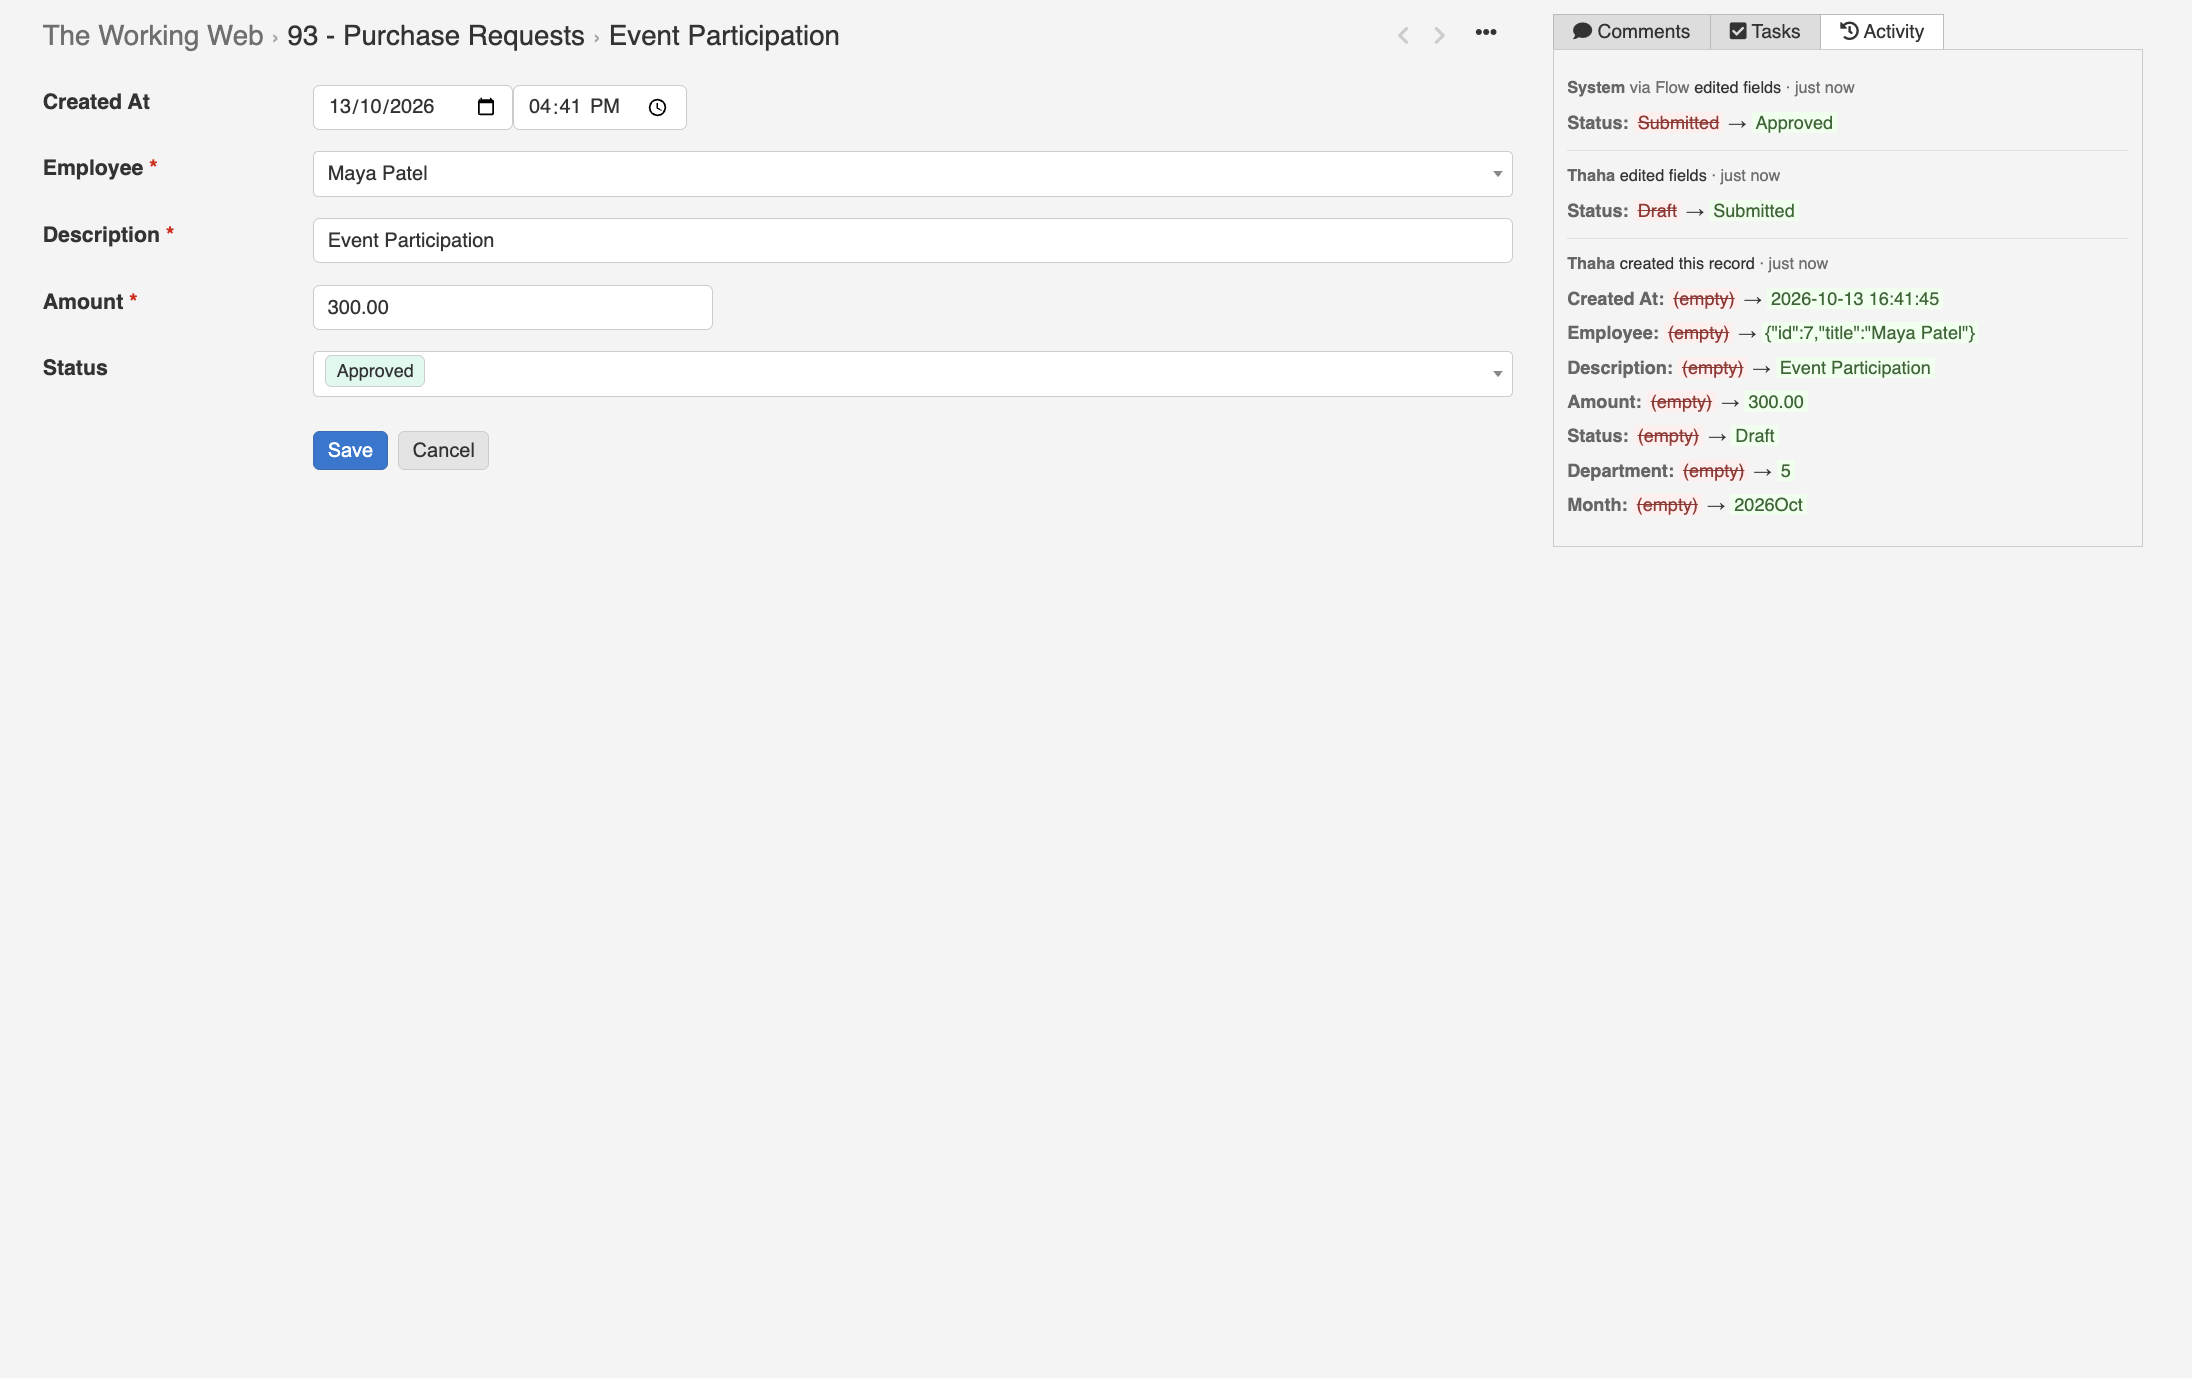Go to the next record arrow
This screenshot has width=2192, height=1378.
tap(1439, 36)
